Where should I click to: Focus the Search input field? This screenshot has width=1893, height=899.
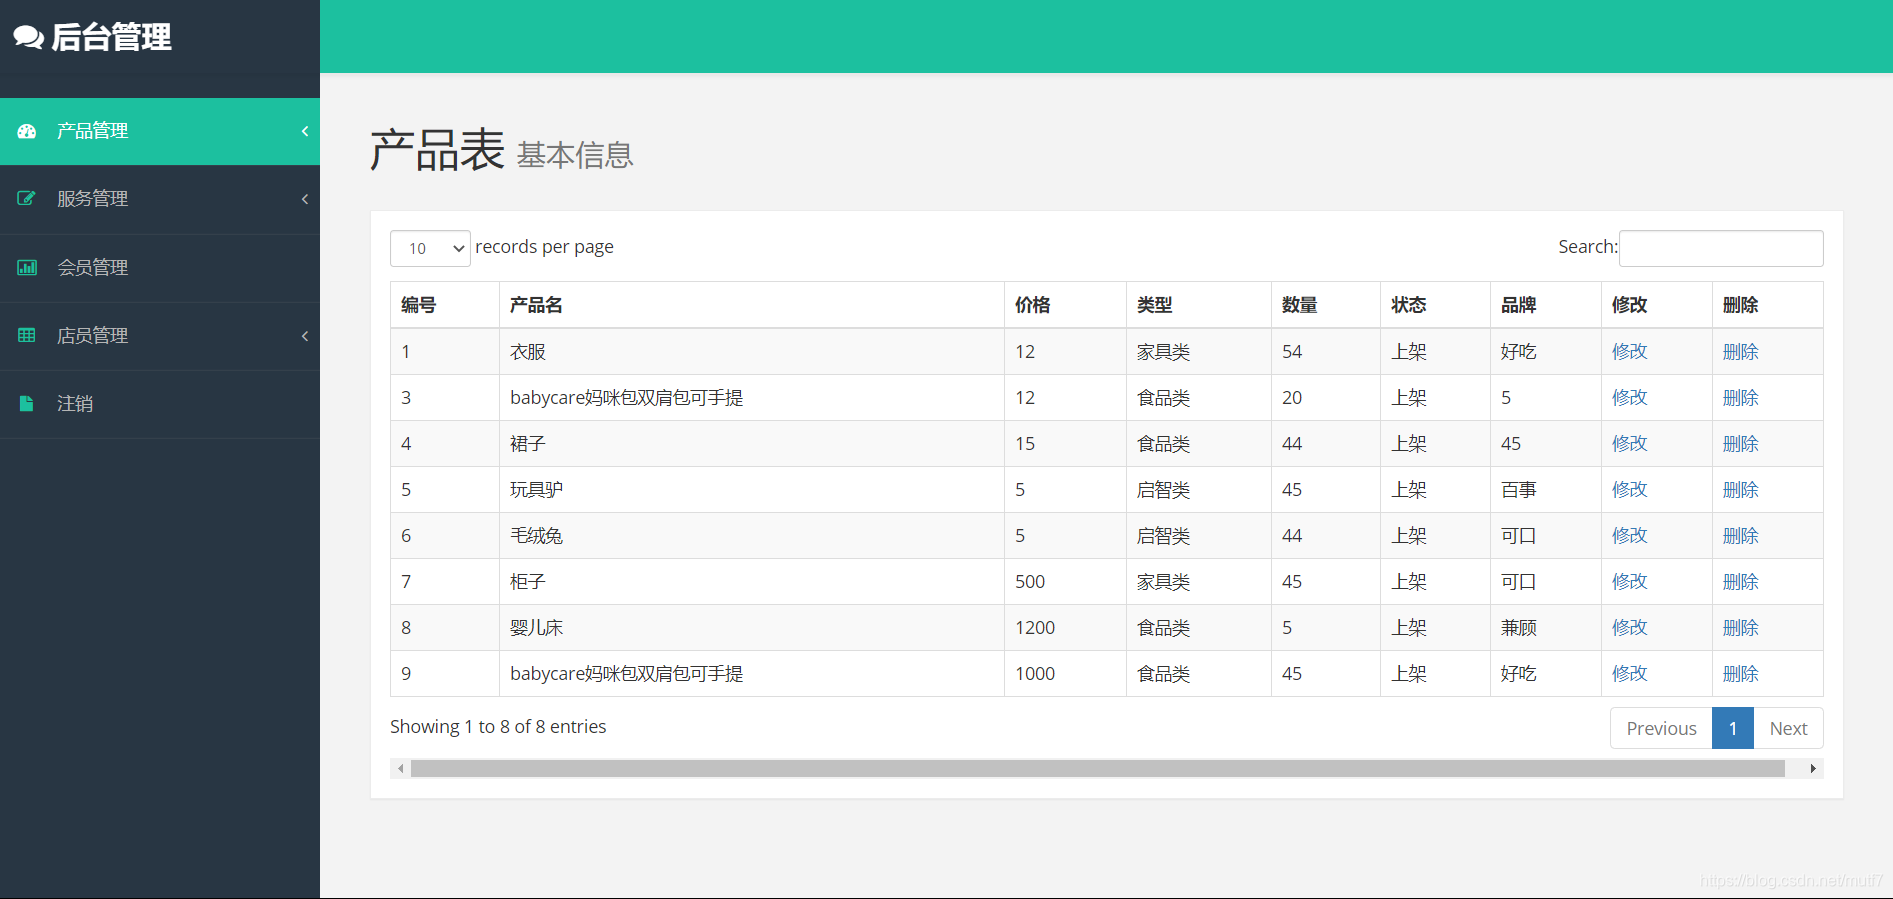point(1721,248)
